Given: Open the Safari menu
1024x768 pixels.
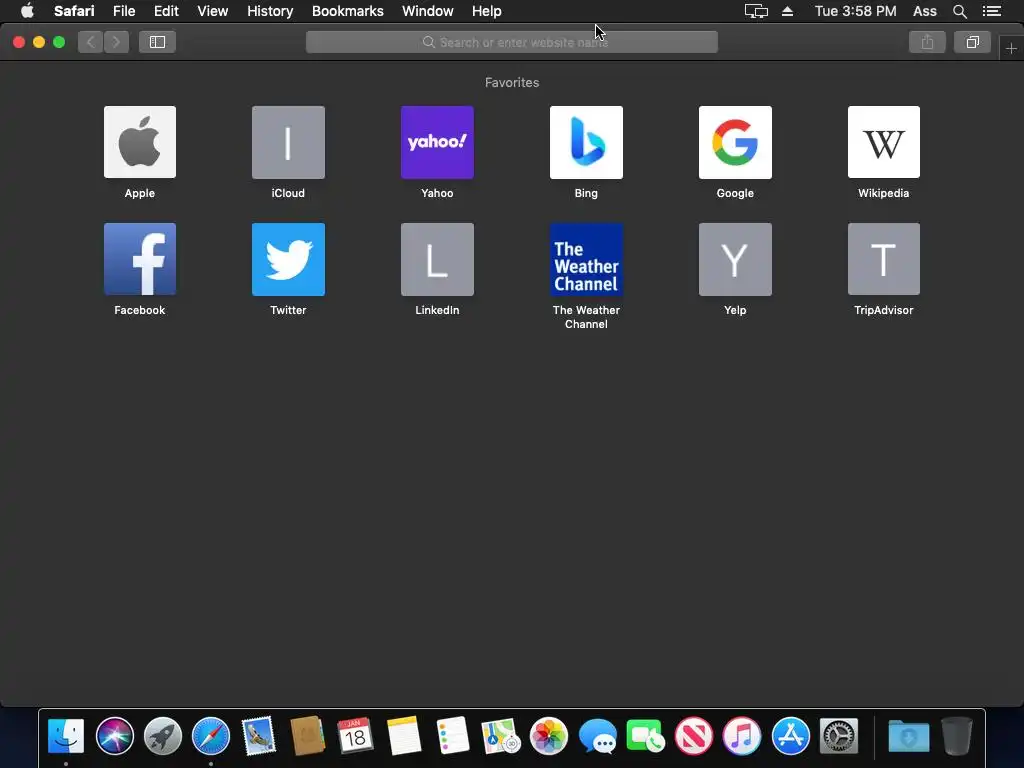Looking at the screenshot, I should coord(74,11).
